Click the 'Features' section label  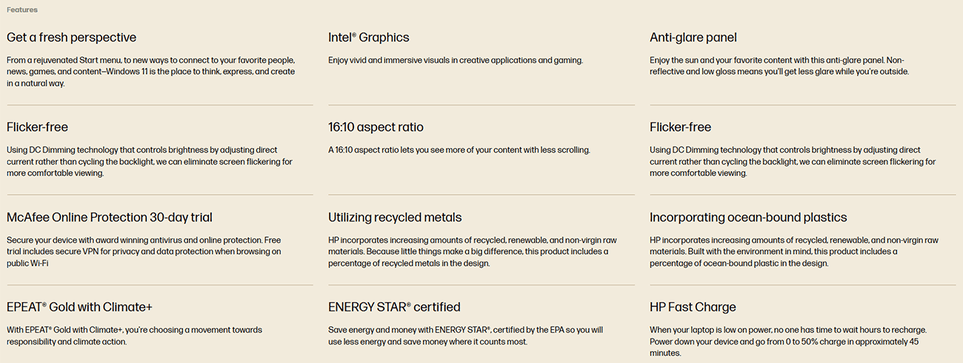click(22, 10)
